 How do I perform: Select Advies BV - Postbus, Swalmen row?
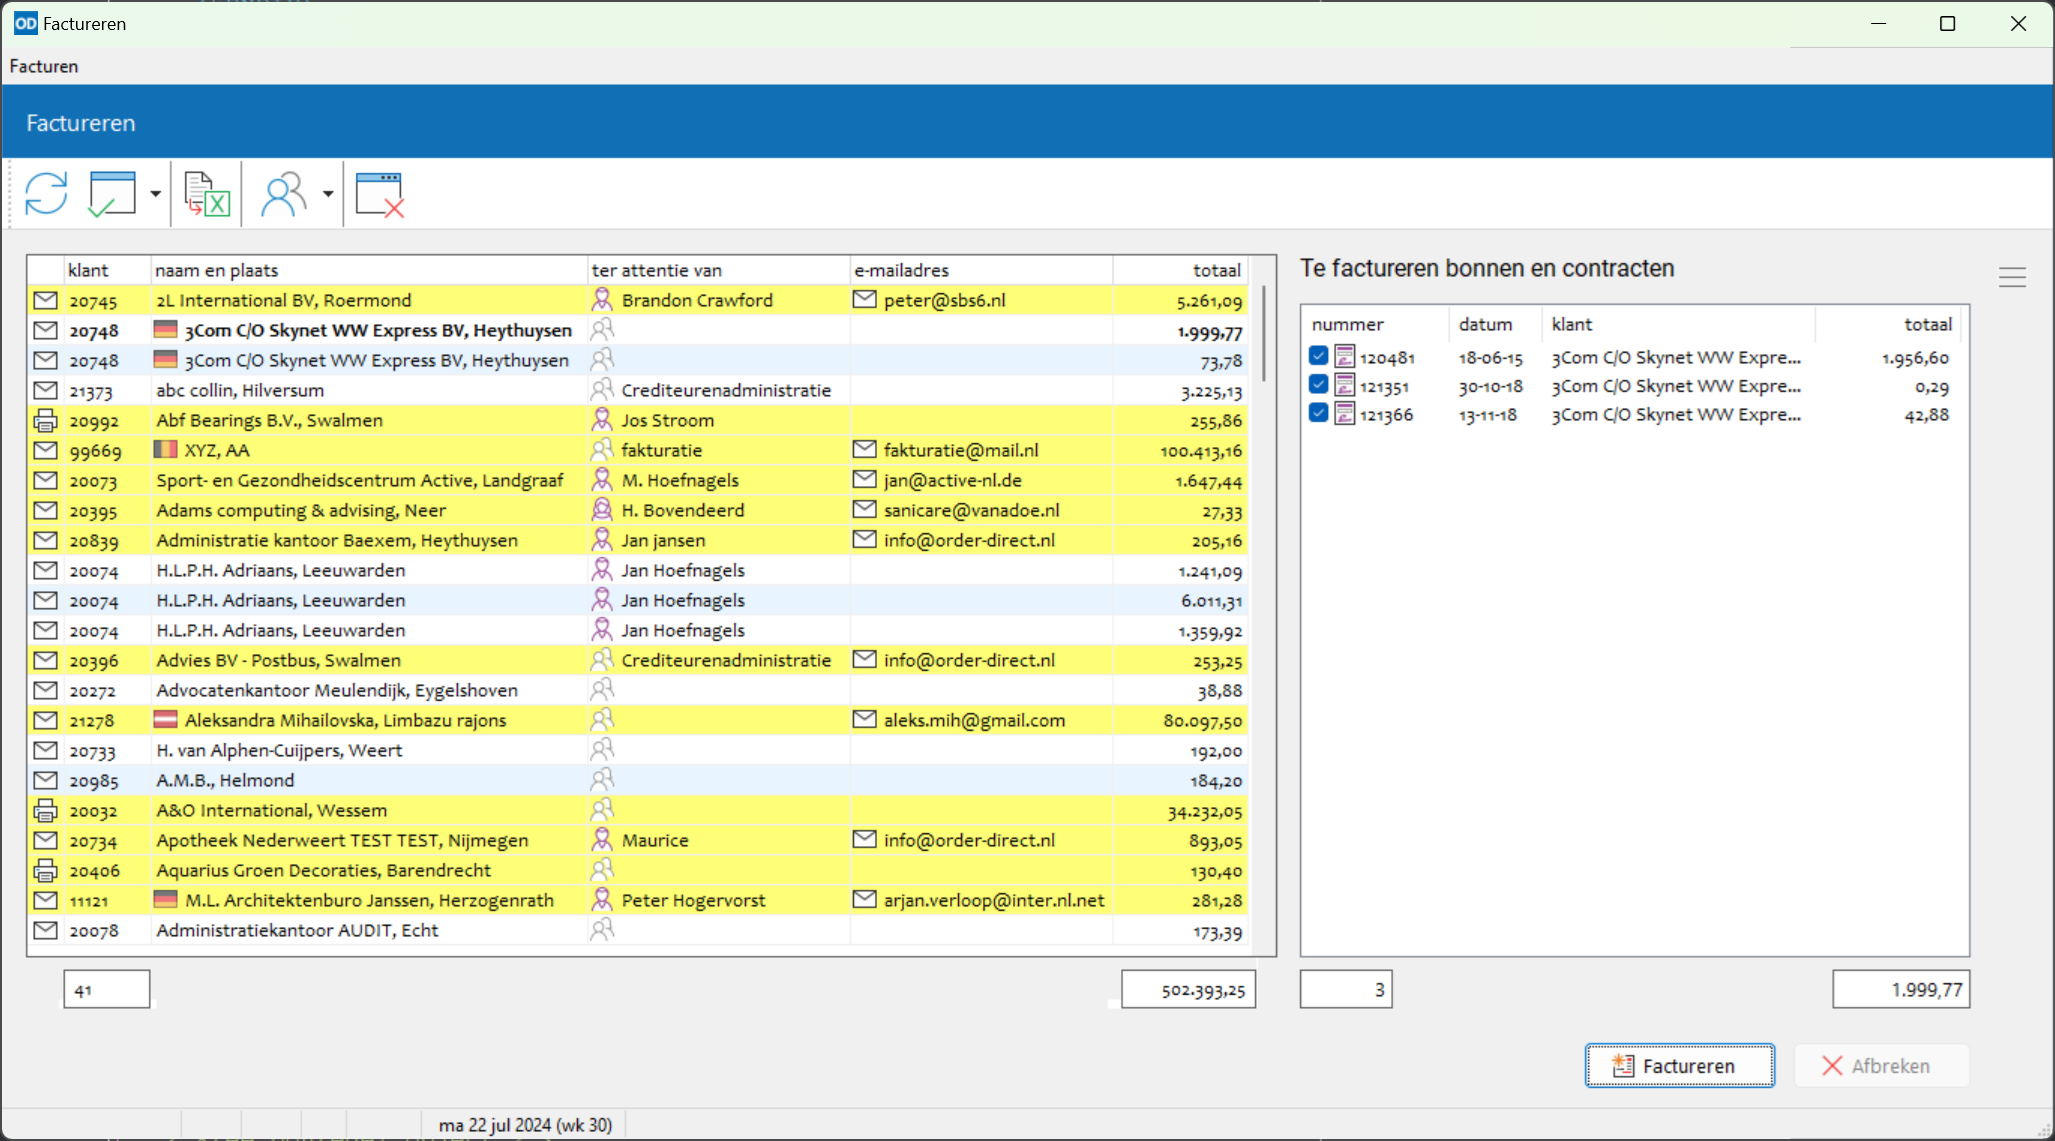coord(638,660)
